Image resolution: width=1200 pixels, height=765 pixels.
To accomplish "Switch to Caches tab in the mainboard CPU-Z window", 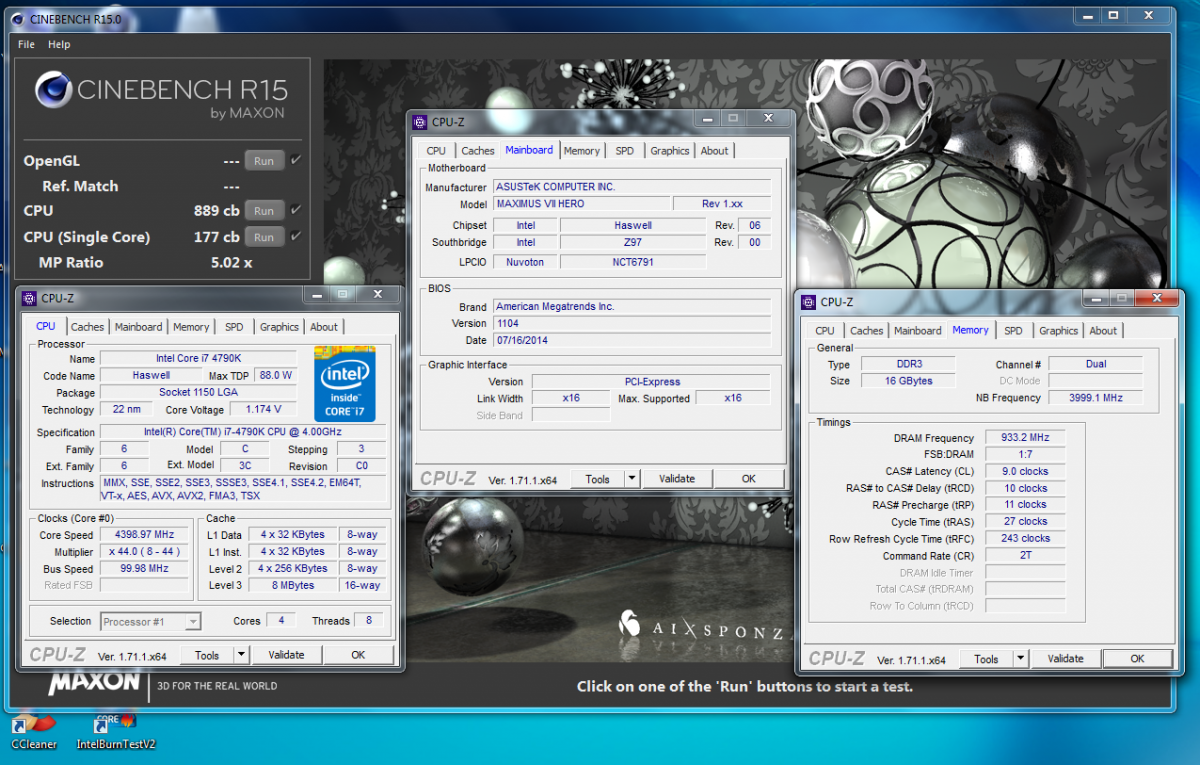I will [478, 151].
